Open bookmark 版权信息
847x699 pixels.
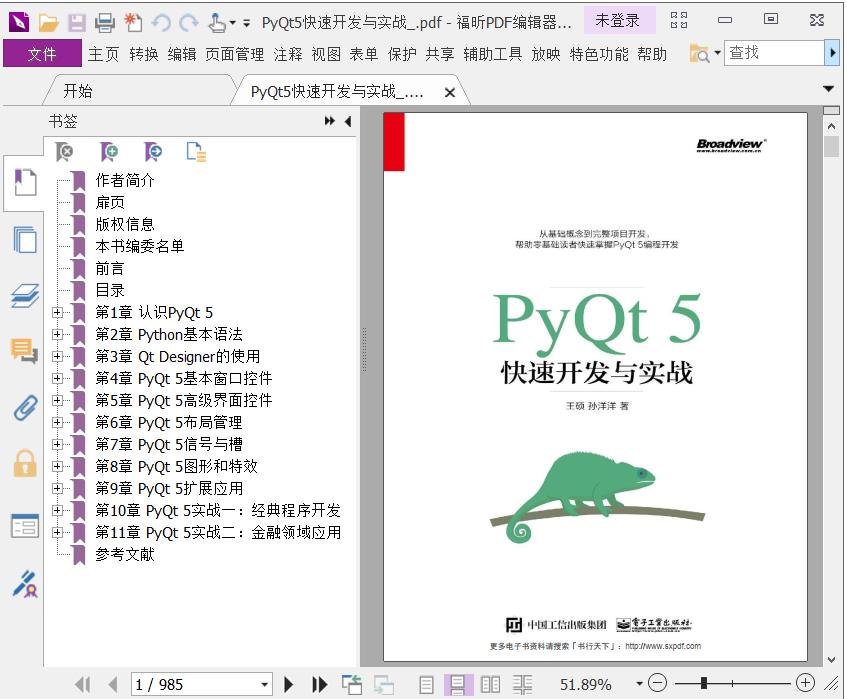point(125,224)
